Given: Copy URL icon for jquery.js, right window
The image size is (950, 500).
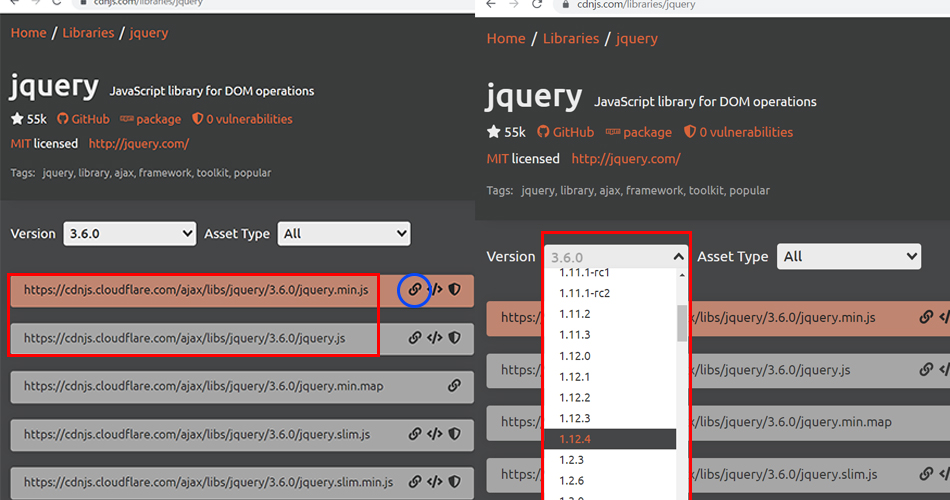Looking at the screenshot, I should (926, 369).
